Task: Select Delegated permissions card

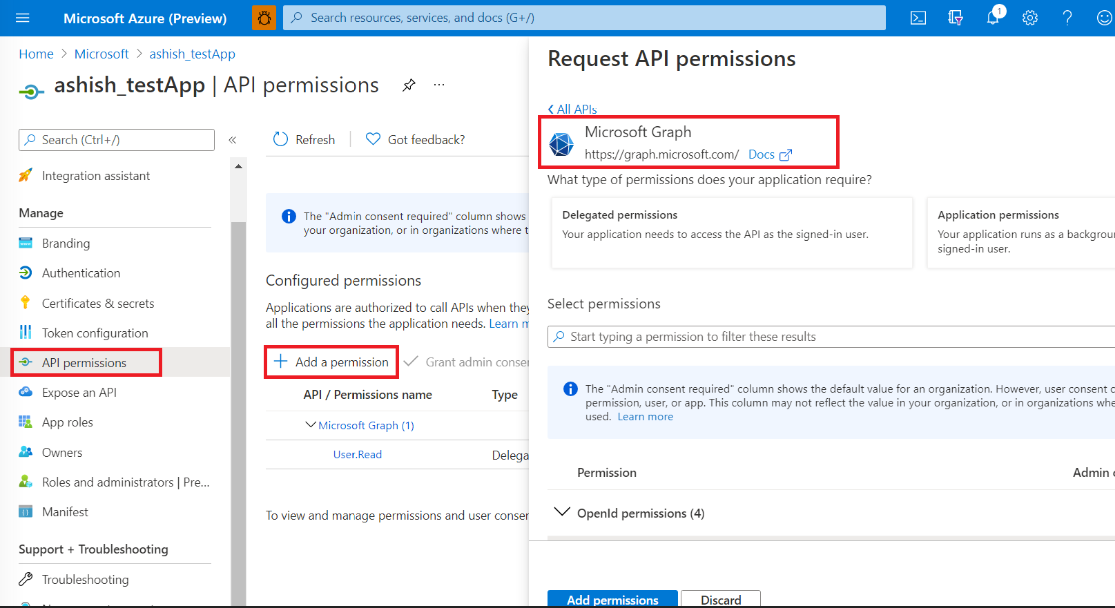Action: pos(732,233)
